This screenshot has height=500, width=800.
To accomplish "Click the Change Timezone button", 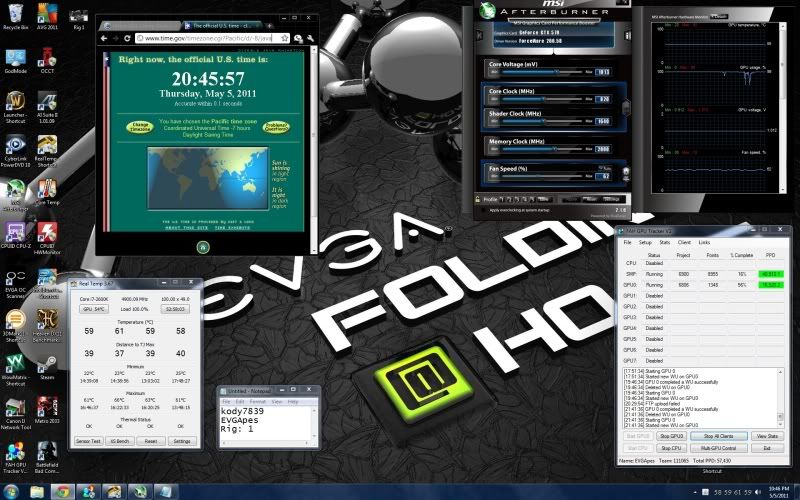I will click(138, 127).
